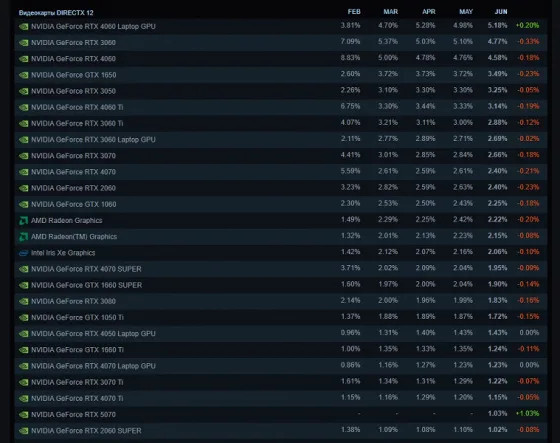Click the +1.03% change for RTX 5070

pos(528,413)
